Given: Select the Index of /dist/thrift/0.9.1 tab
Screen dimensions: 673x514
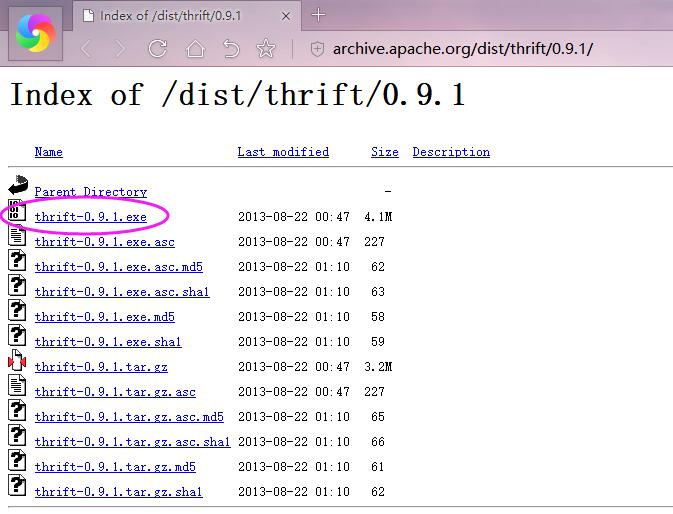Looking at the screenshot, I should (187, 16).
